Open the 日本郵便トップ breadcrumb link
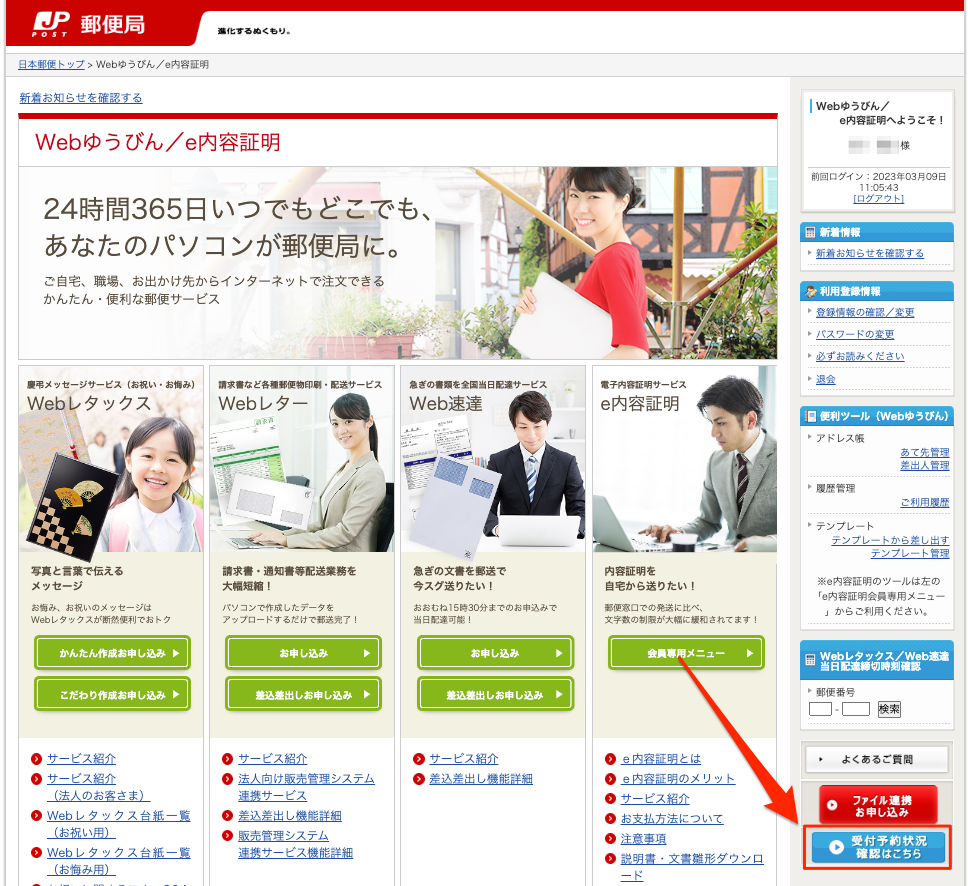Image resolution: width=968 pixels, height=886 pixels. 51,64
